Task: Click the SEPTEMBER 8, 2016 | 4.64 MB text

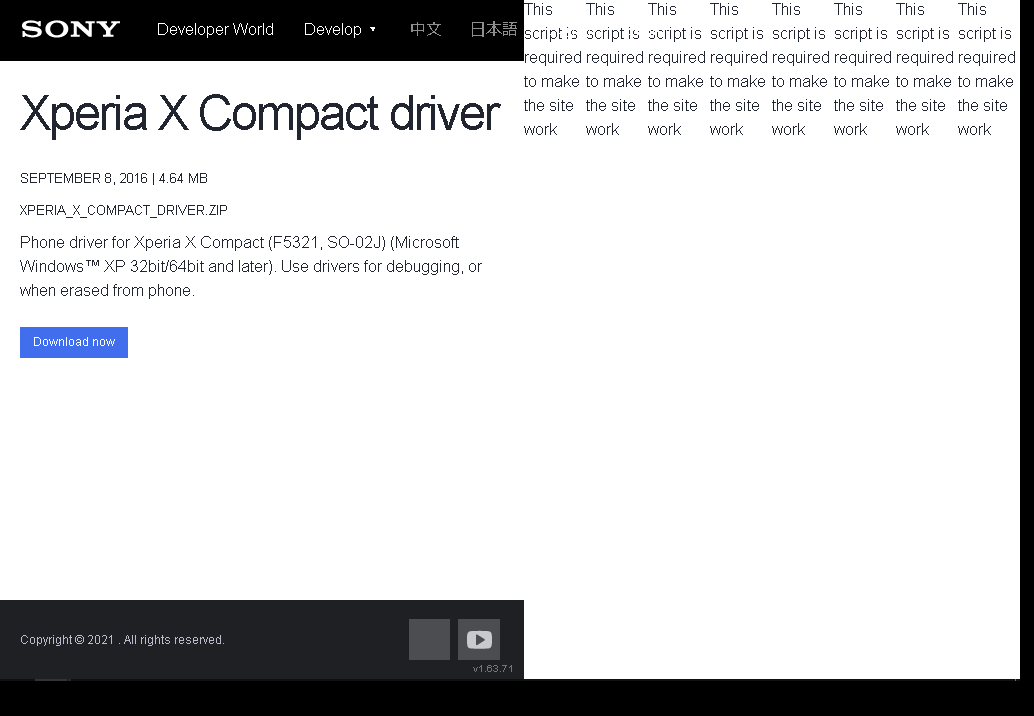Action: (114, 179)
